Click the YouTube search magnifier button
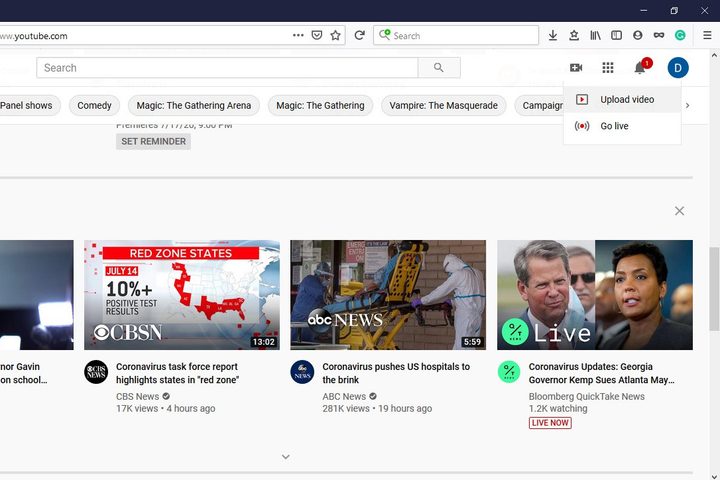720x480 pixels. tap(439, 68)
